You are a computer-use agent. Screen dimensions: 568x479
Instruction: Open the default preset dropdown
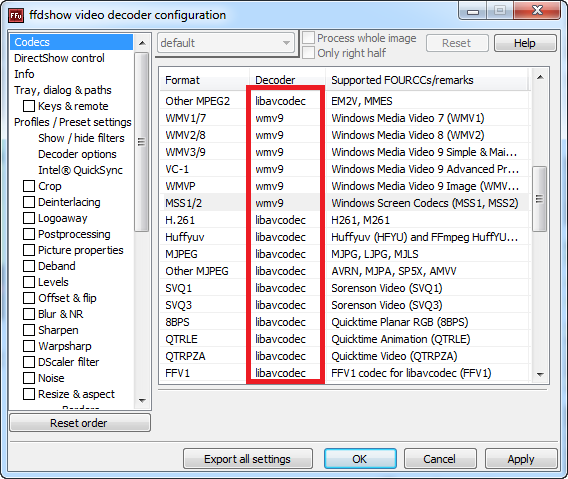[x=226, y=43]
